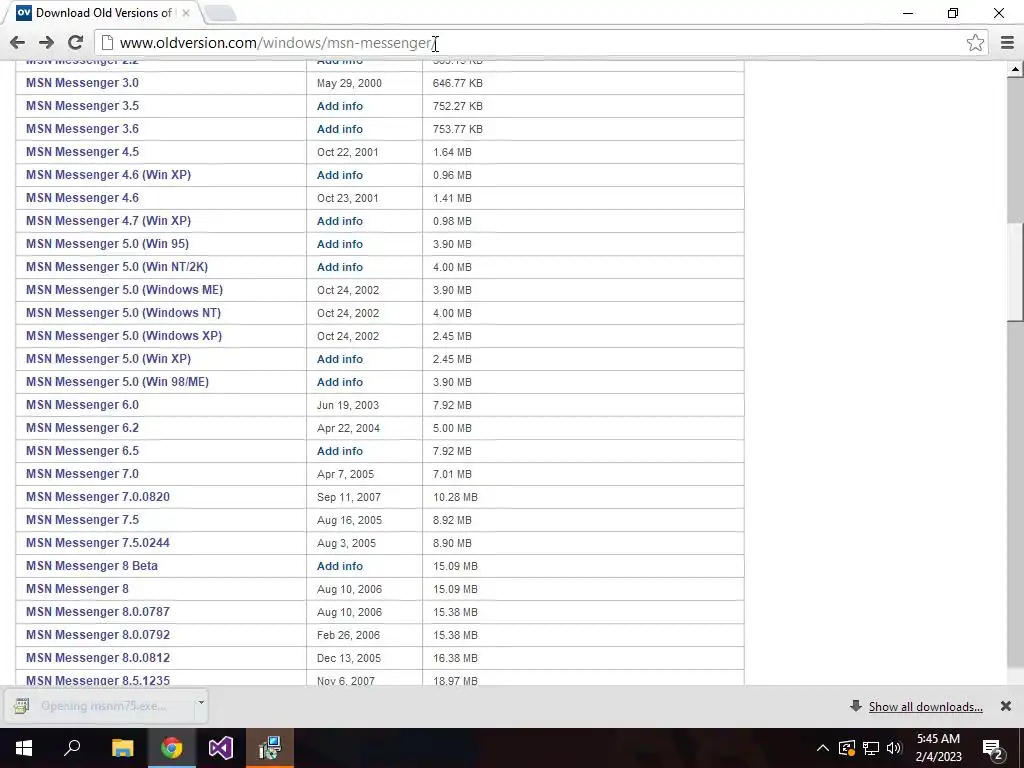Open MSN Messenger 7.5 link
Viewport: 1024px width, 768px height.
click(82, 520)
